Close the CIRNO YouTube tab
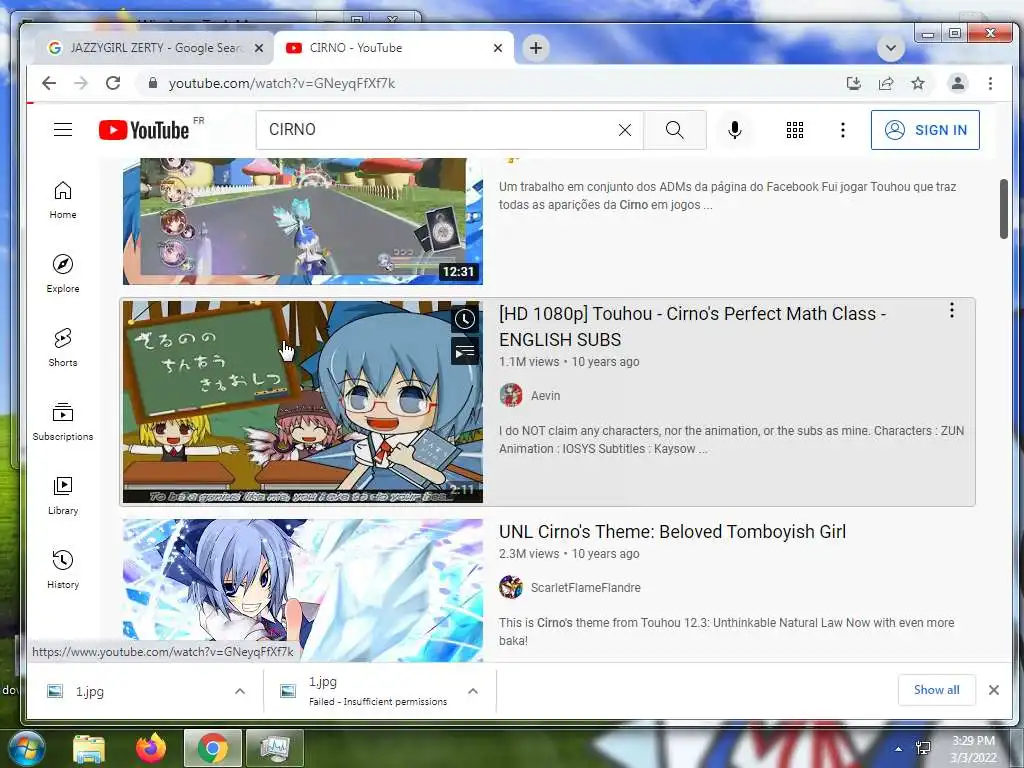The height and width of the screenshot is (768, 1024). pos(498,48)
